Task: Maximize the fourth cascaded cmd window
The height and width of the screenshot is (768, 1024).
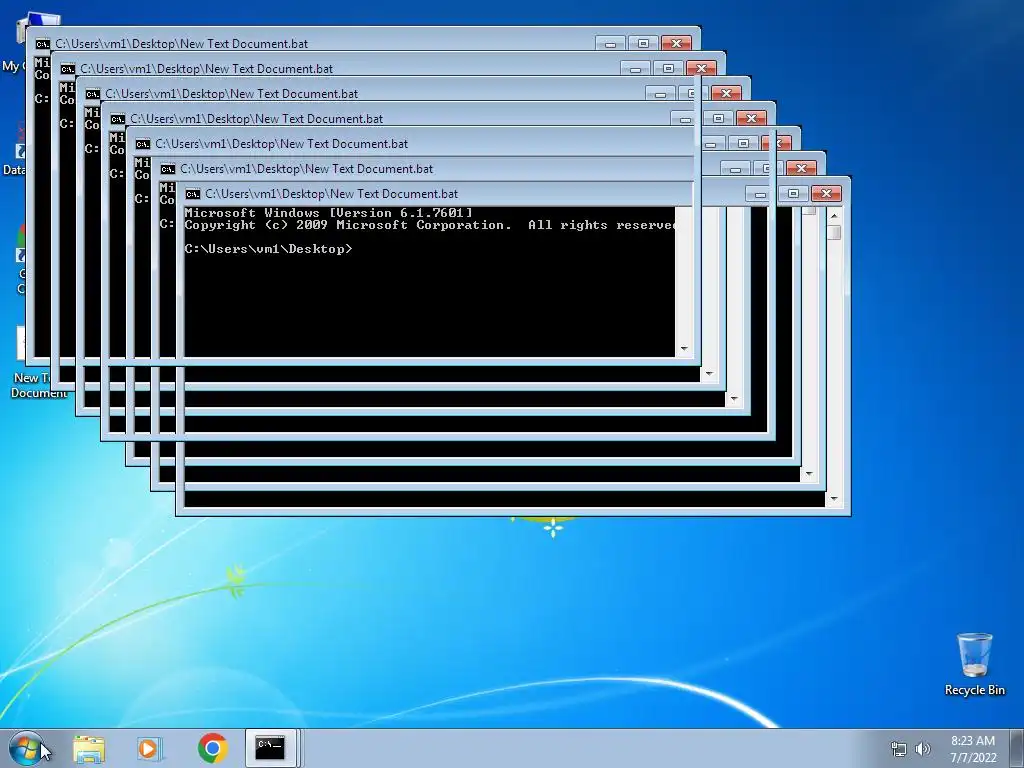Action: (718, 118)
